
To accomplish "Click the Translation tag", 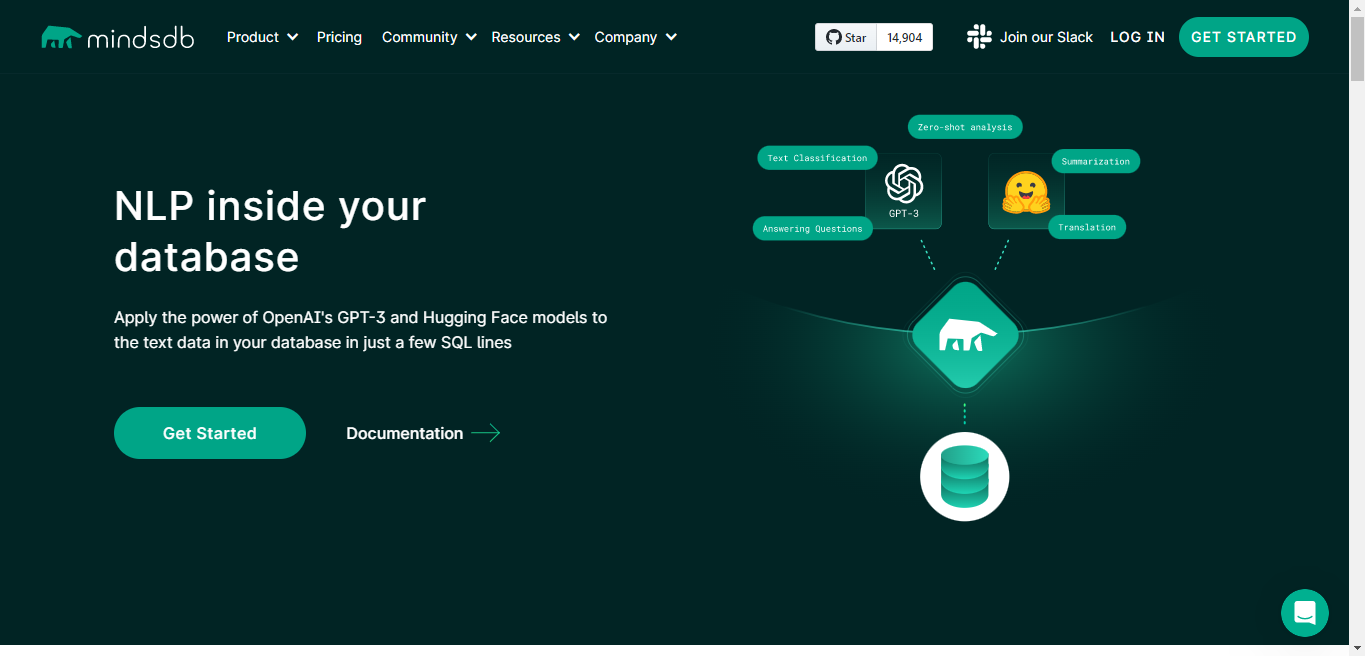I will point(1087,227).
